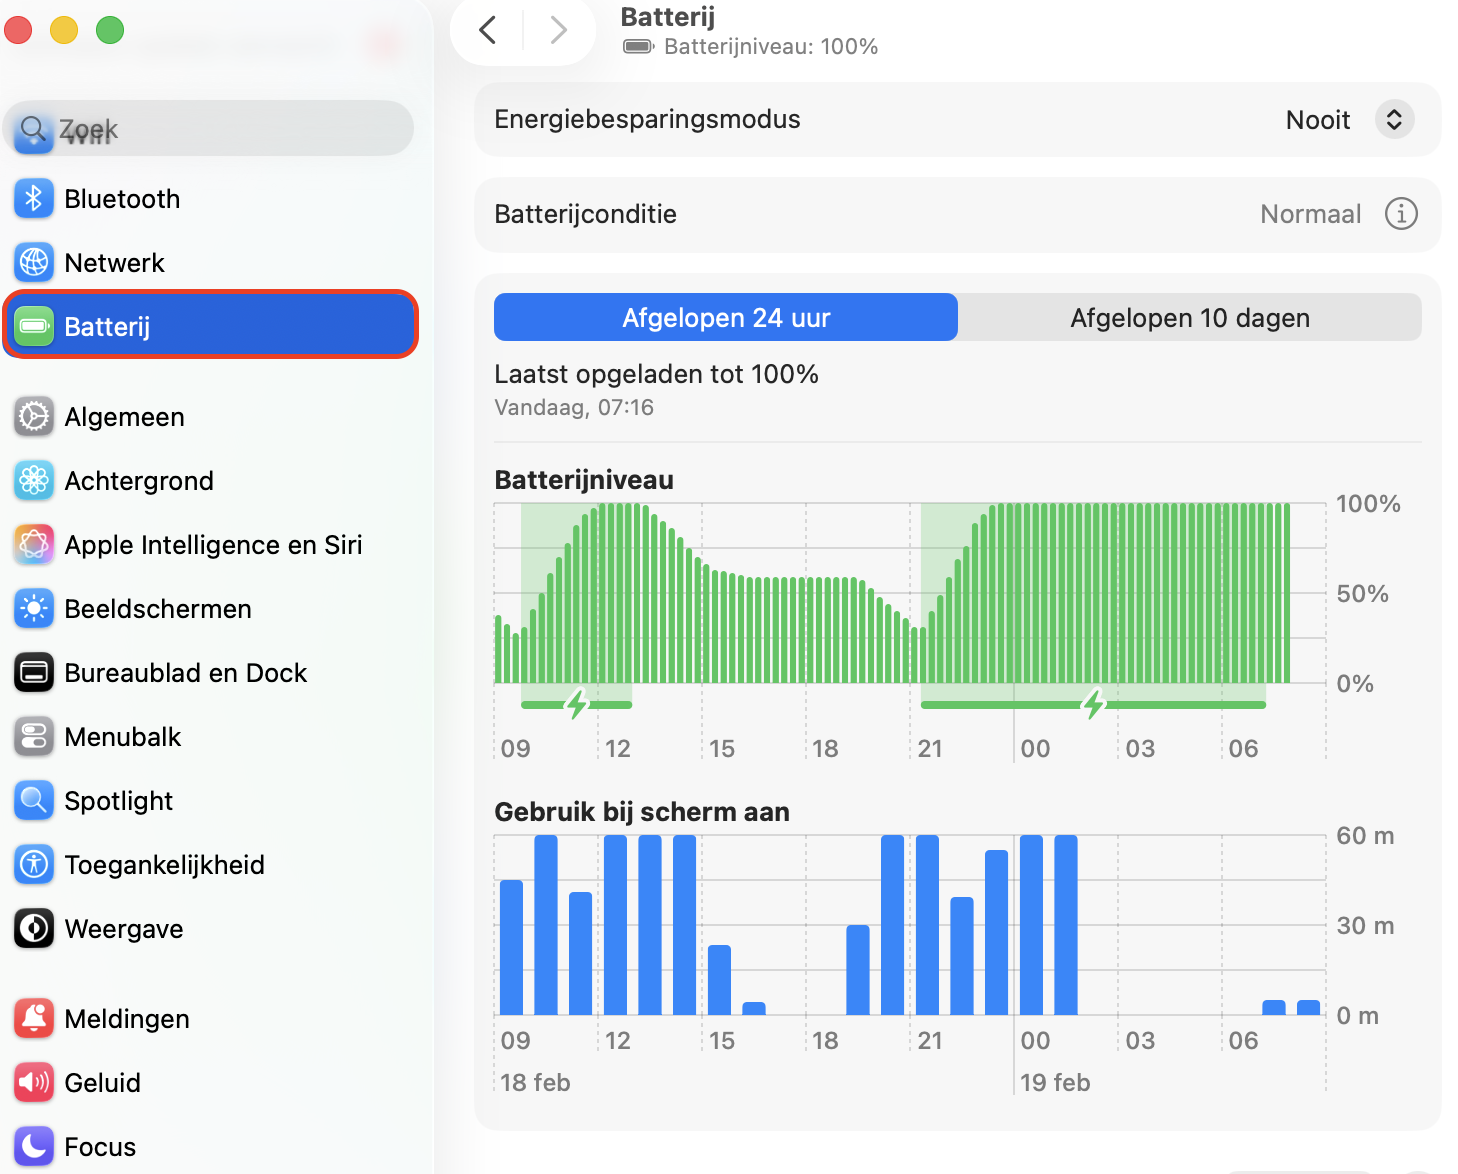Expand the back navigation arrow
1458x1174 pixels.
487,29
